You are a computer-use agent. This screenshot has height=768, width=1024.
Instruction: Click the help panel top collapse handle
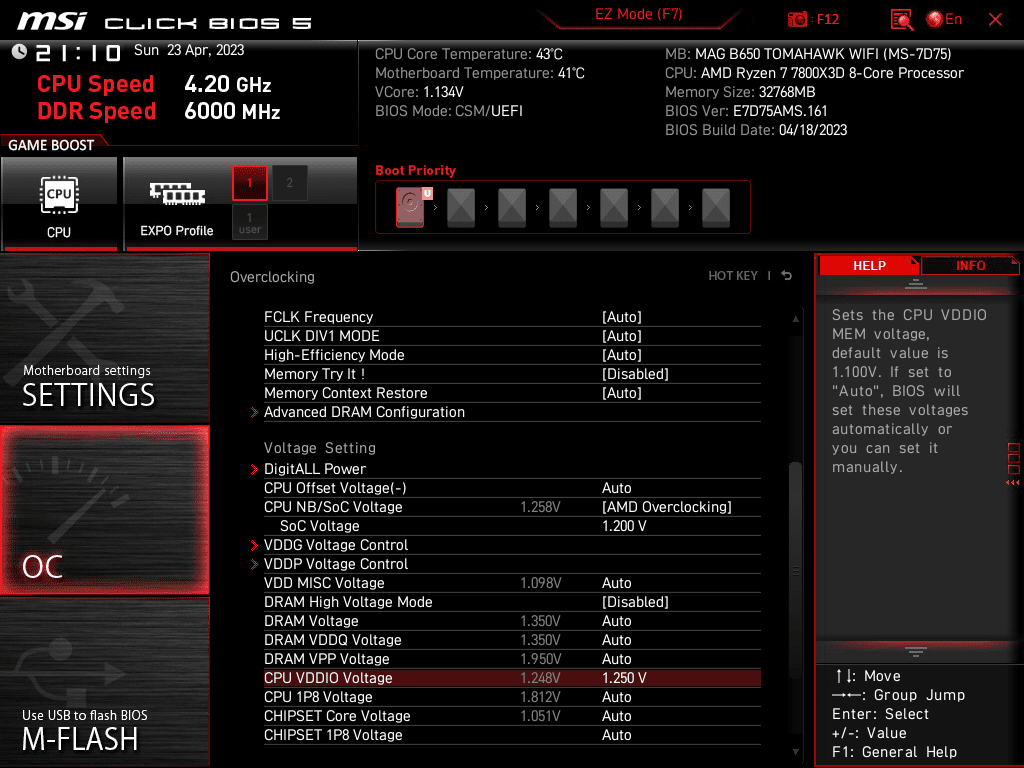tap(916, 284)
